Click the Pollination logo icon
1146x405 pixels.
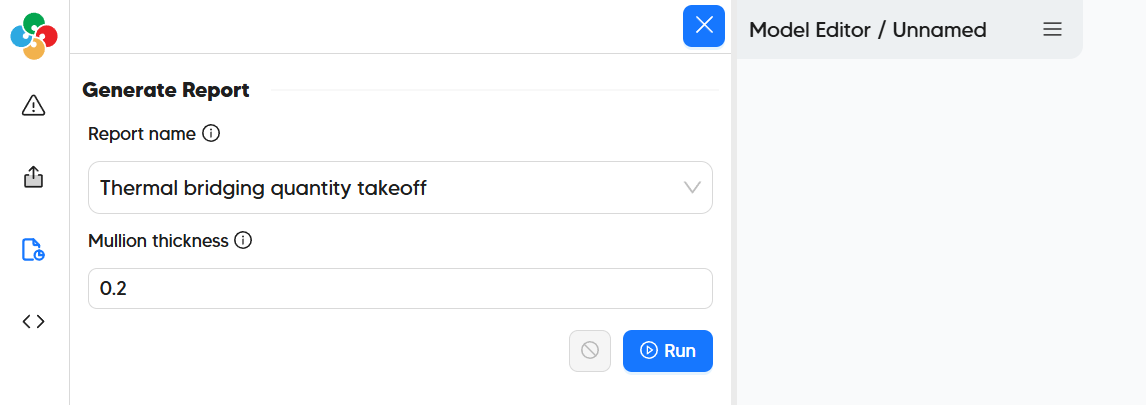[x=34, y=36]
